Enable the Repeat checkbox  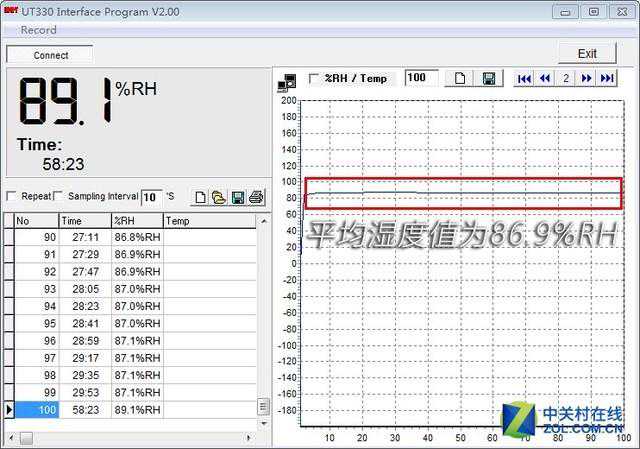(x=12, y=196)
